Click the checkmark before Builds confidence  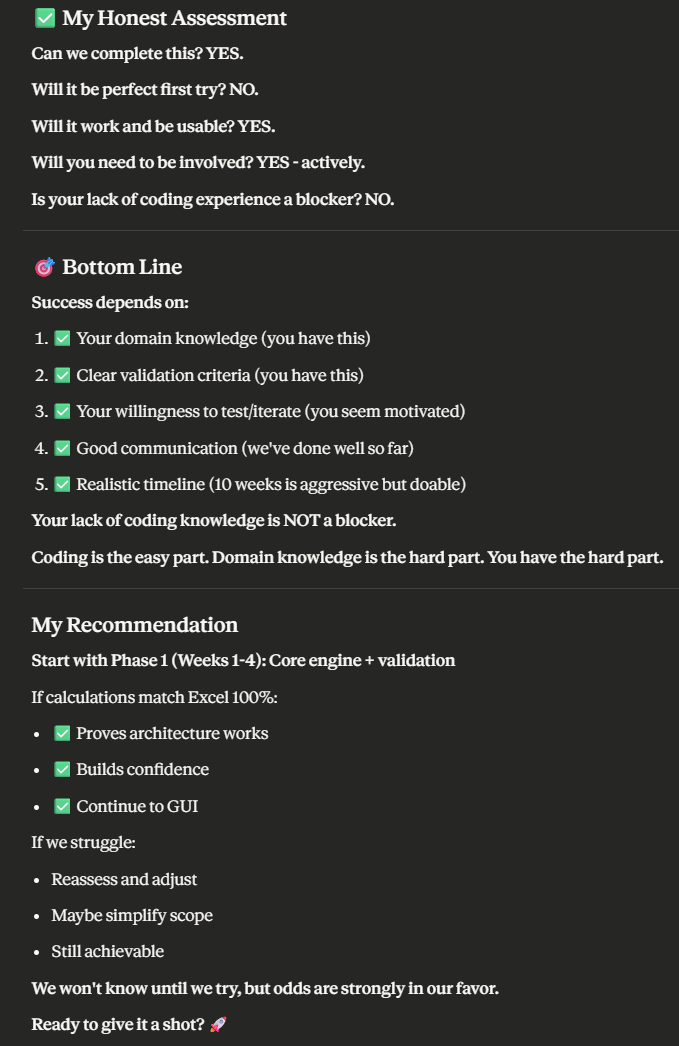62,770
